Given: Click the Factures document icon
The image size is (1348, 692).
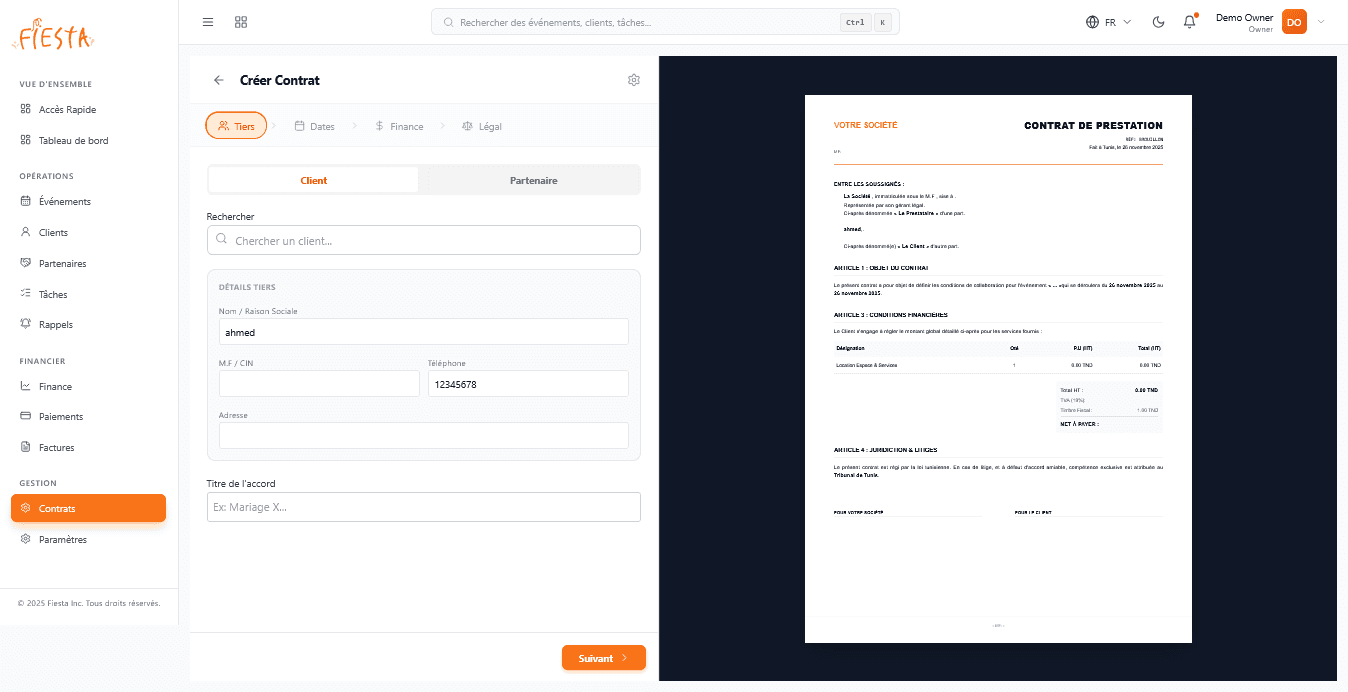Looking at the screenshot, I should tap(26, 447).
